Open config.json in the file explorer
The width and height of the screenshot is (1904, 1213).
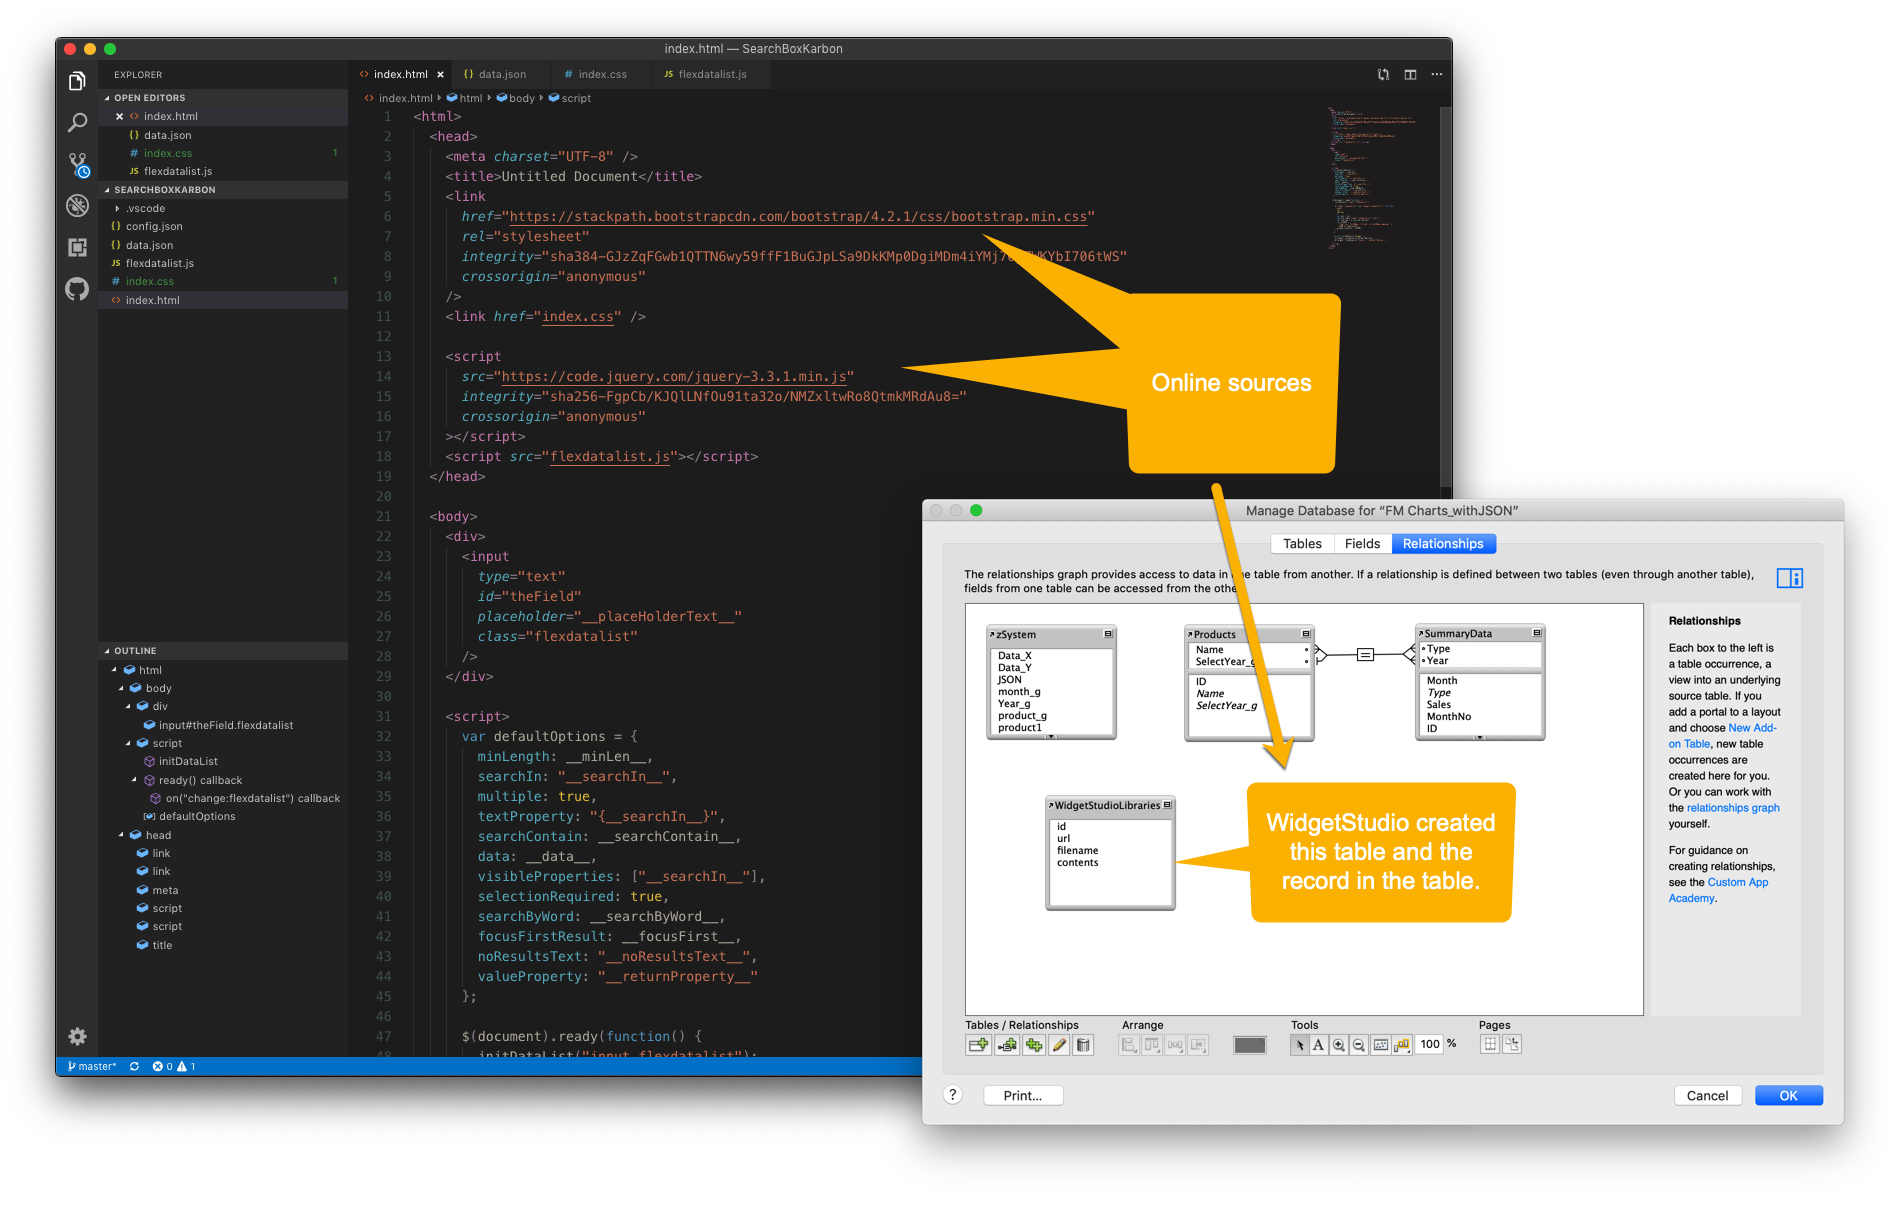point(153,227)
